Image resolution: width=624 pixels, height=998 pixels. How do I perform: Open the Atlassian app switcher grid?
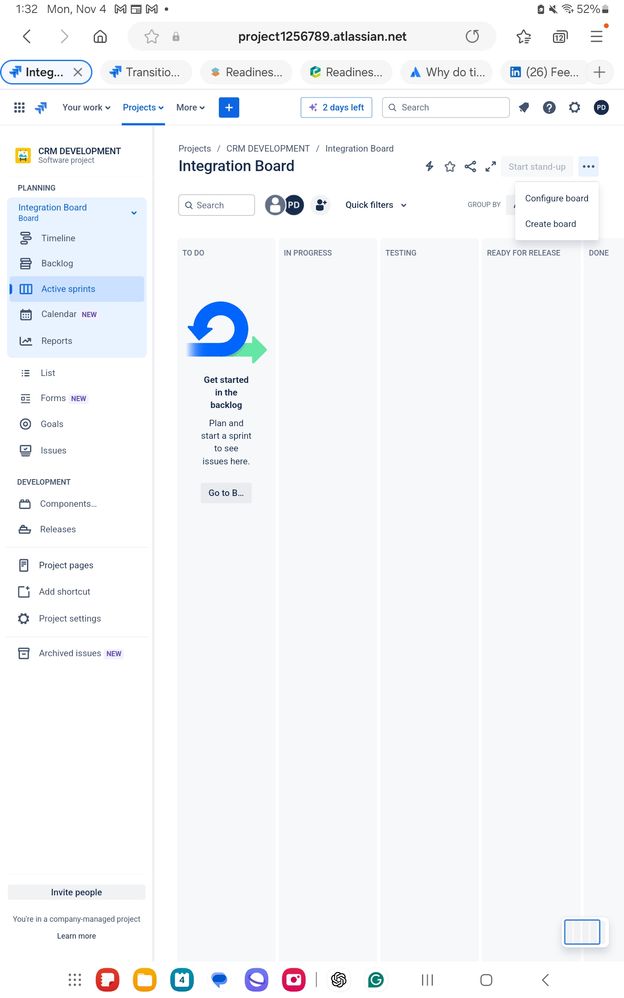20,108
